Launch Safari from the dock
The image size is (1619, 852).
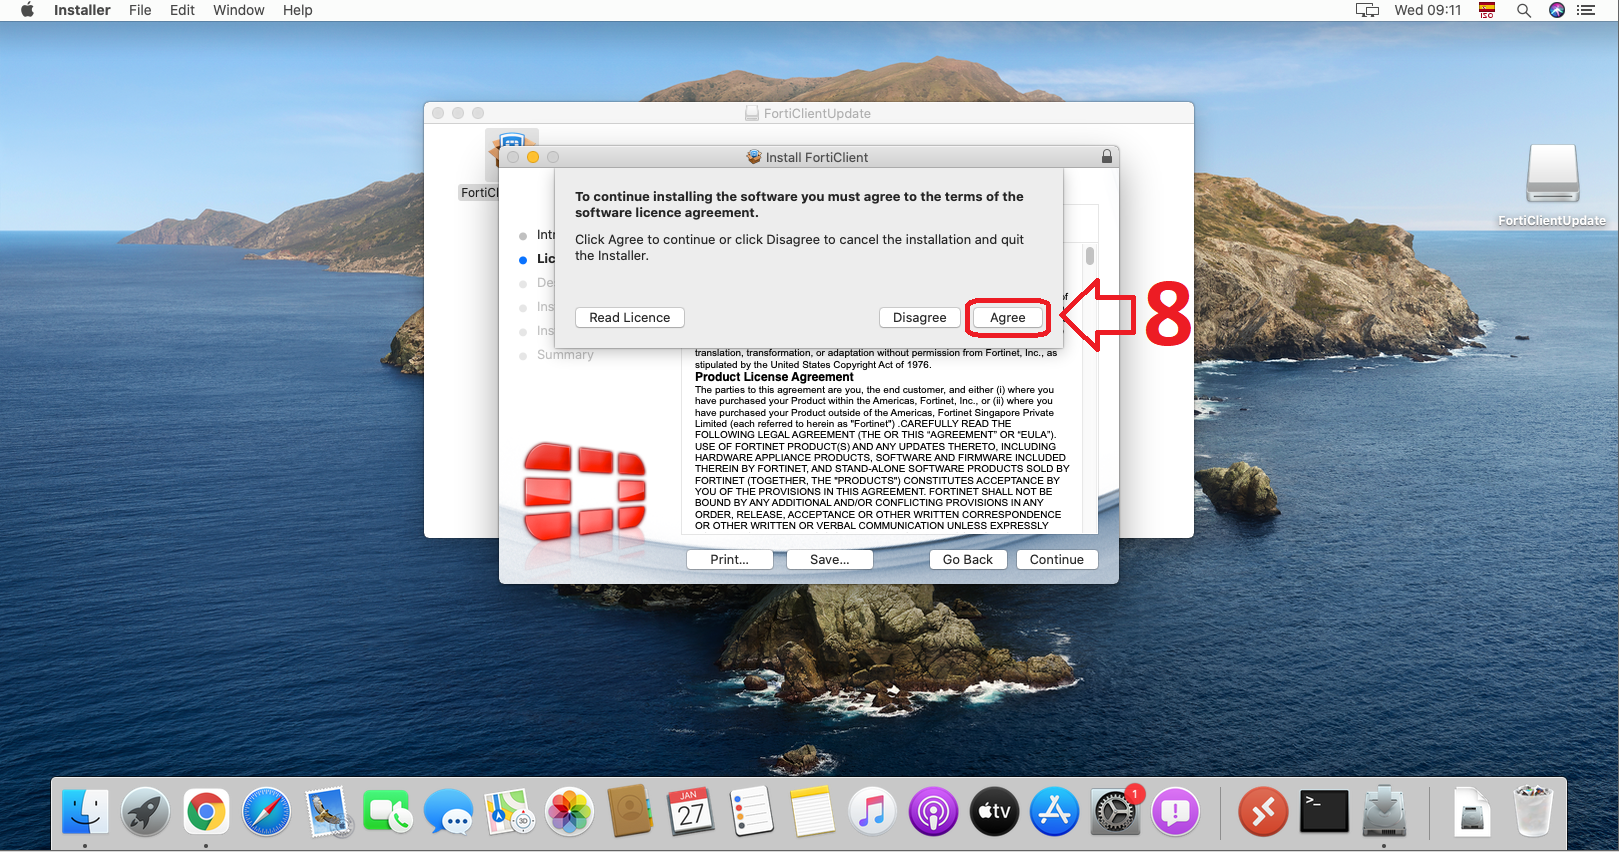click(266, 812)
